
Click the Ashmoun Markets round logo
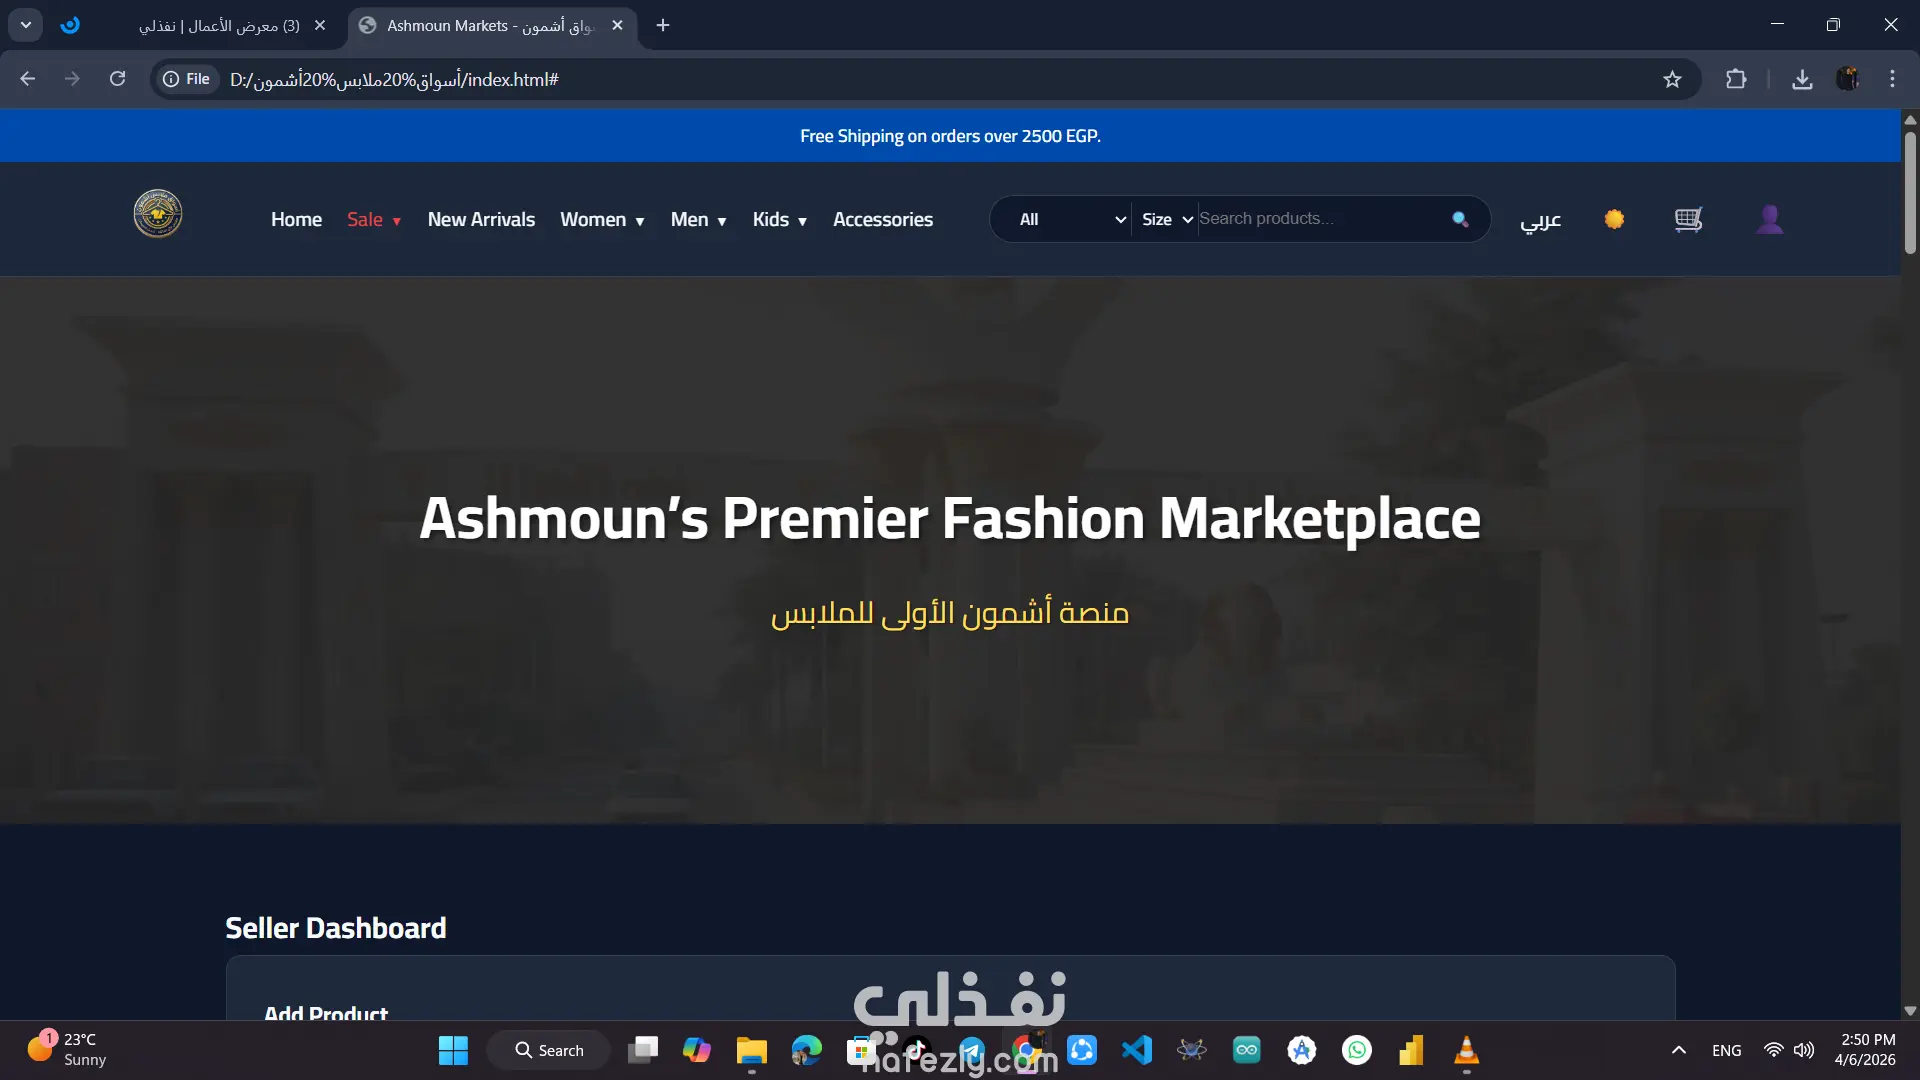(158, 214)
